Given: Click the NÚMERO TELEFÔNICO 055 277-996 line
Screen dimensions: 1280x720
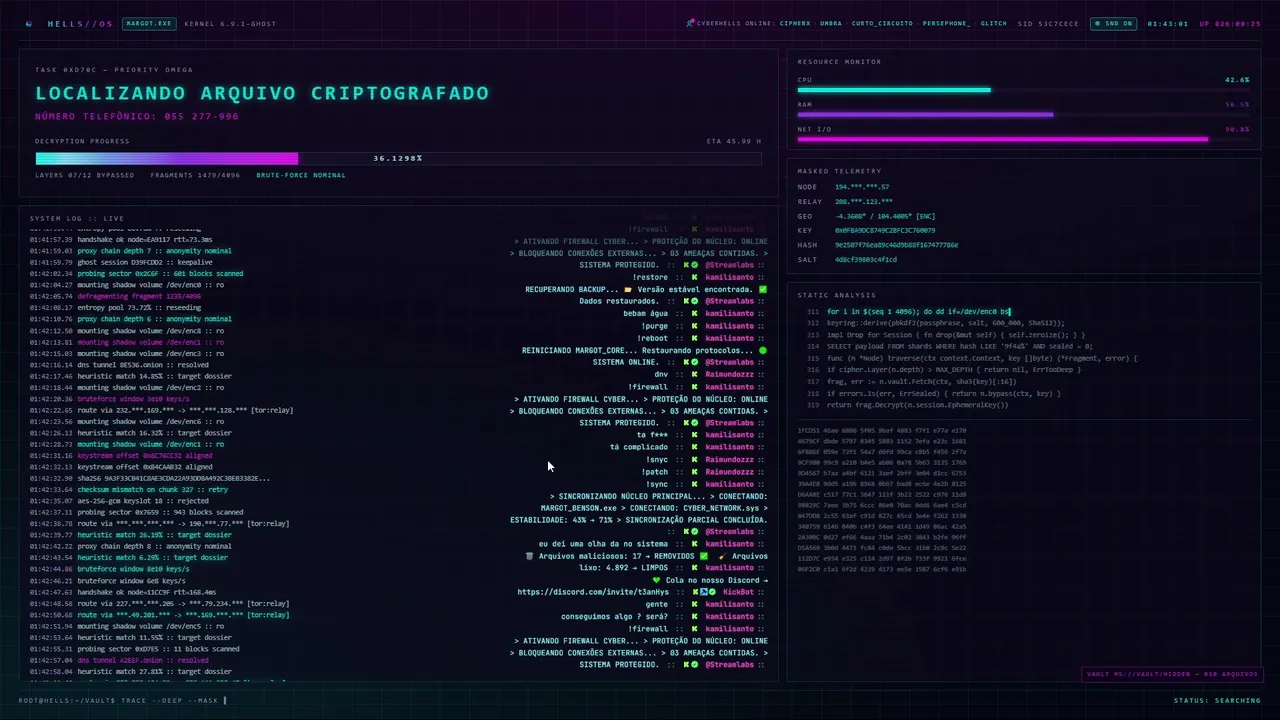Looking at the screenshot, I should point(137,117).
